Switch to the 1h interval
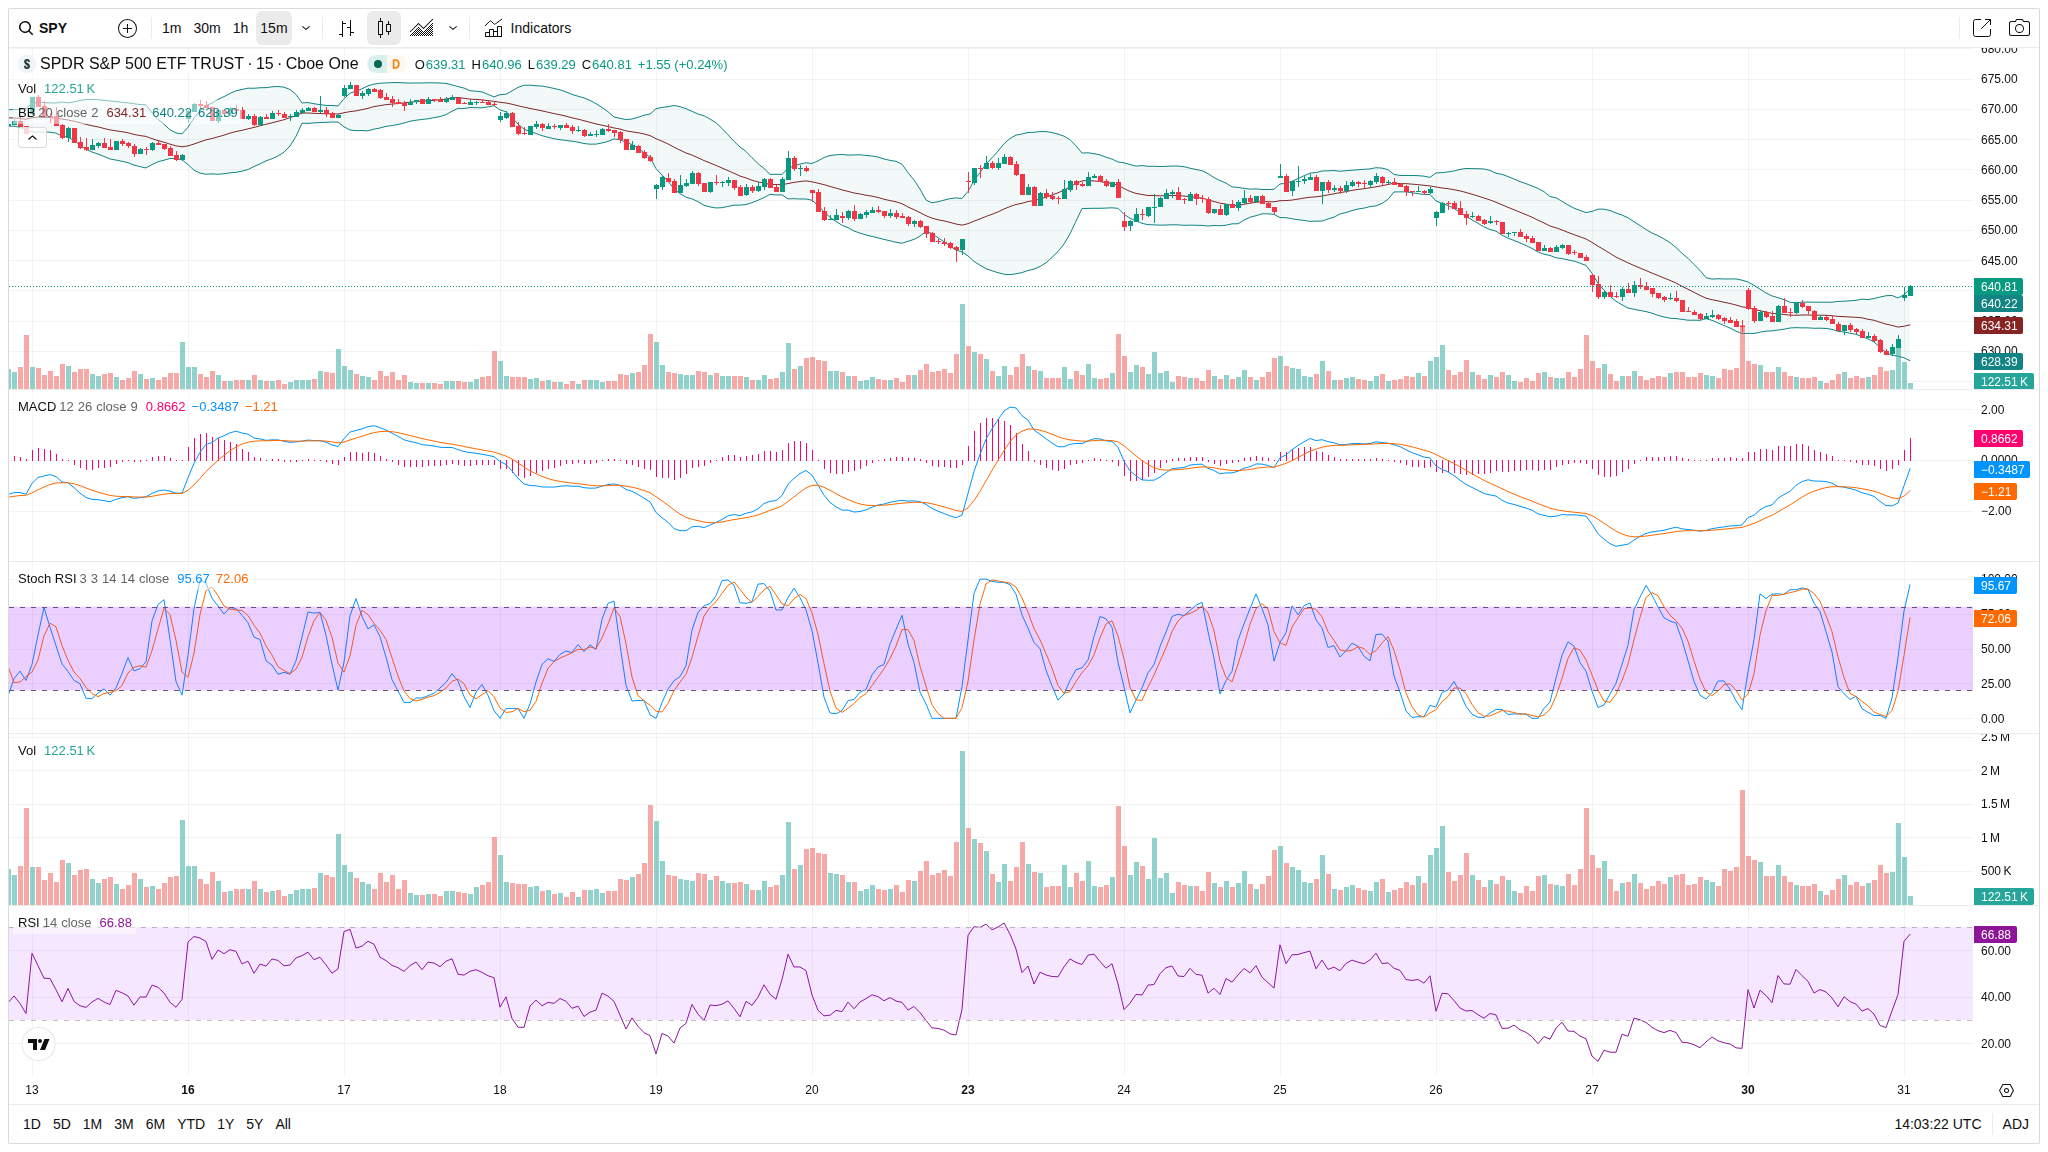The image size is (2048, 1152). point(240,28)
